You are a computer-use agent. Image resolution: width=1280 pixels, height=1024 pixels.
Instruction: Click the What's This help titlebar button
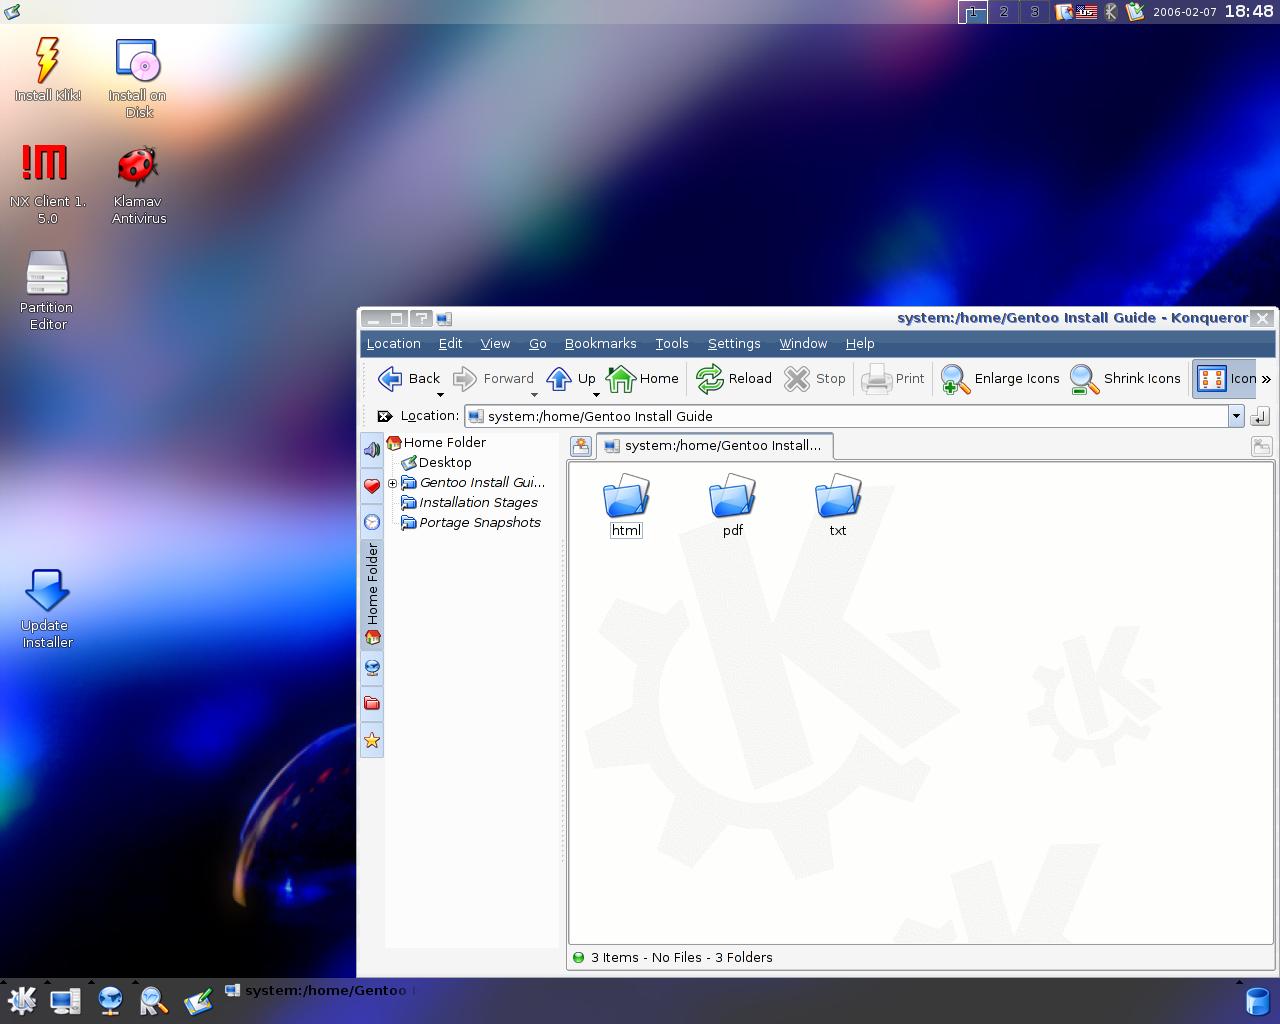421,319
